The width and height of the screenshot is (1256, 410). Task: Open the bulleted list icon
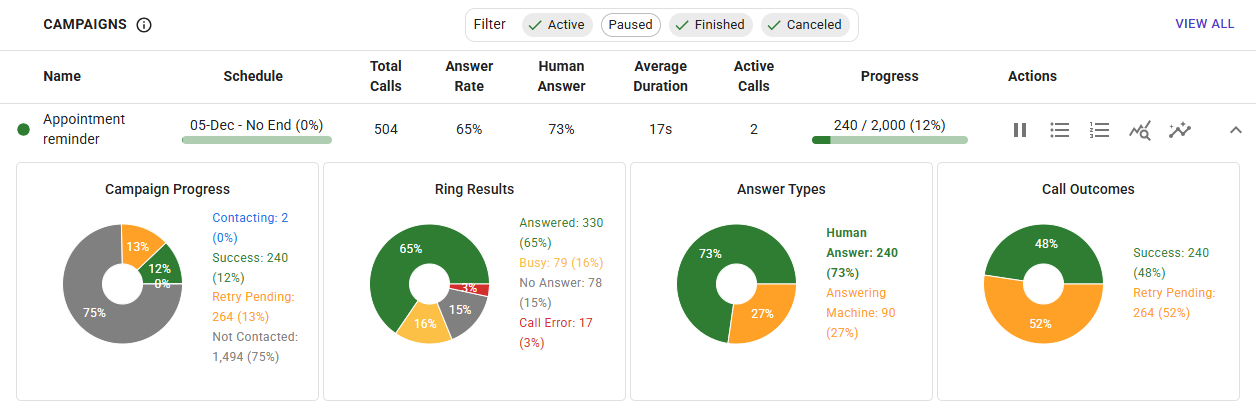pos(1060,130)
